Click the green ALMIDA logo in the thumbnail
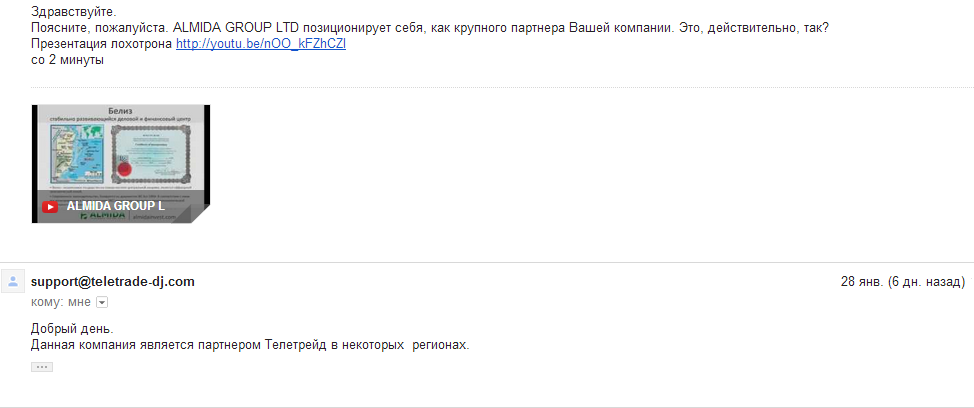The width and height of the screenshot is (974, 408). pyautogui.click(x=102, y=216)
